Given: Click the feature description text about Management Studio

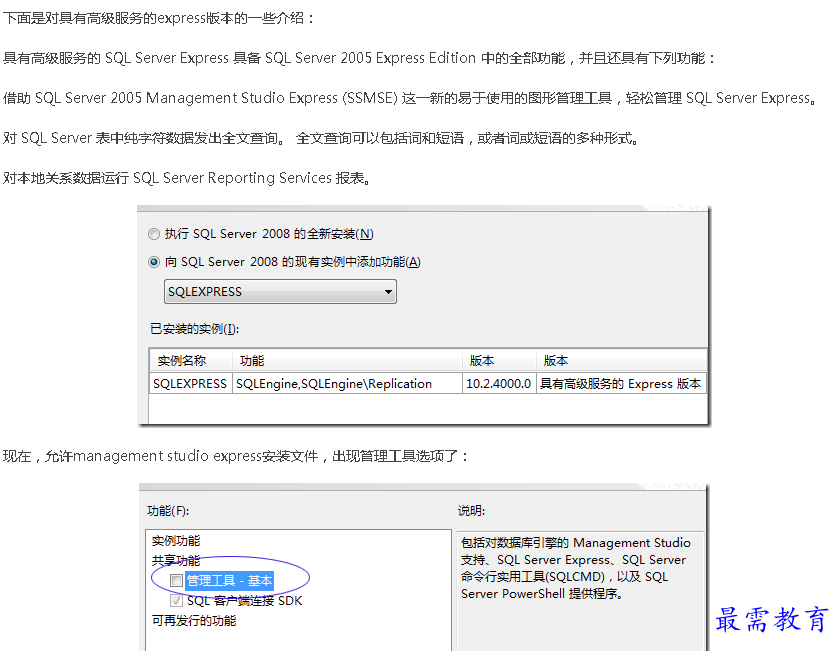Looking at the screenshot, I should 575,568.
